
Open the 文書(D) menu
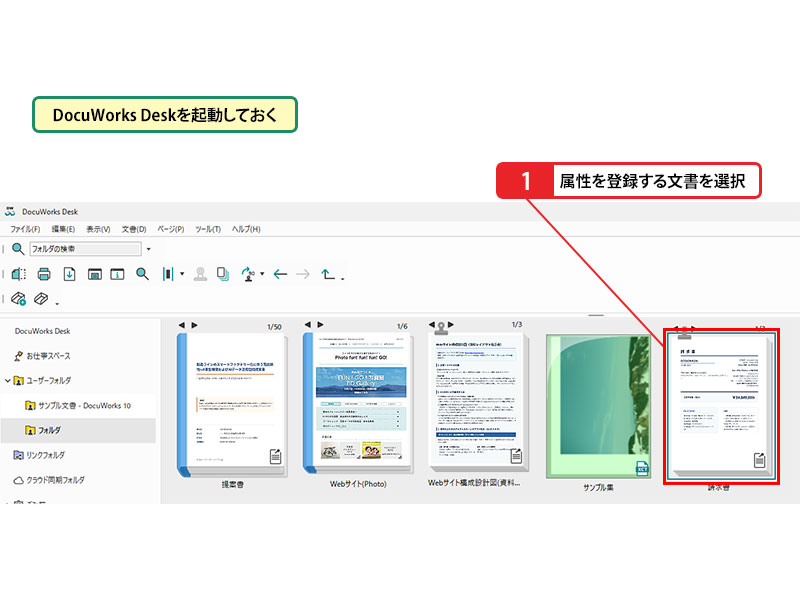[x=134, y=230]
